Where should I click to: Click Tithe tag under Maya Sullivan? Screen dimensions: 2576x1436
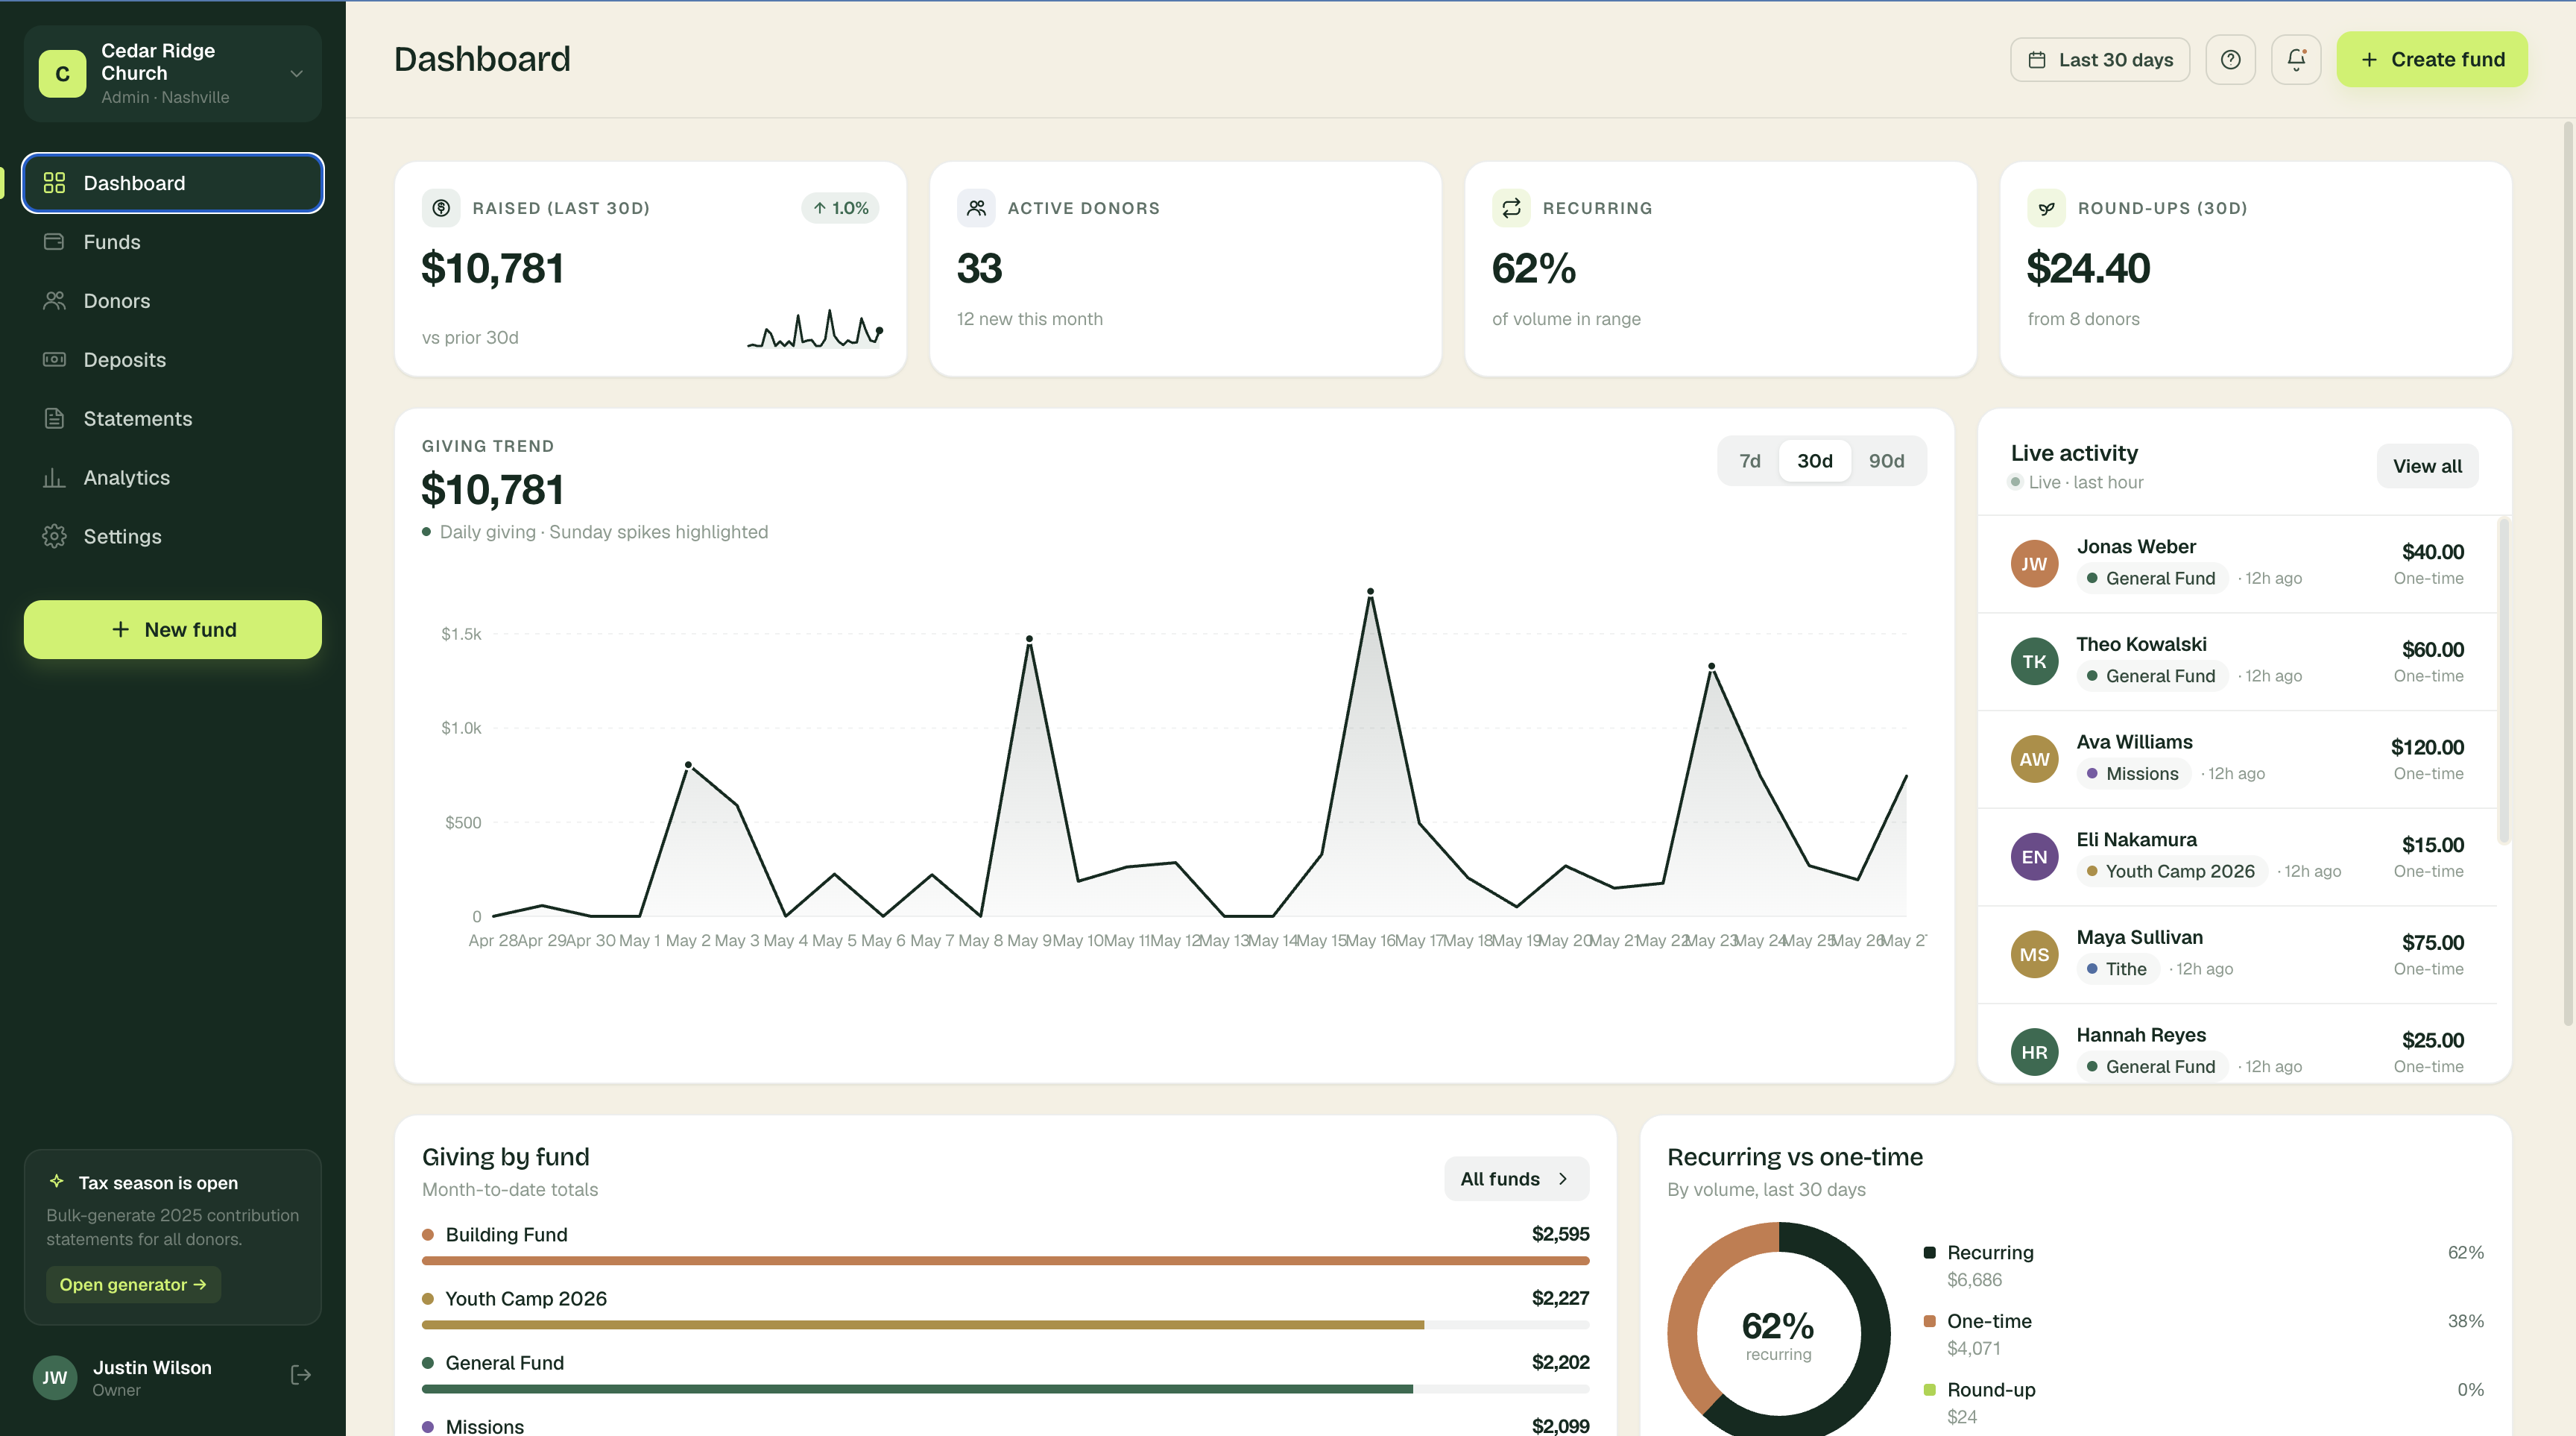2117,969
